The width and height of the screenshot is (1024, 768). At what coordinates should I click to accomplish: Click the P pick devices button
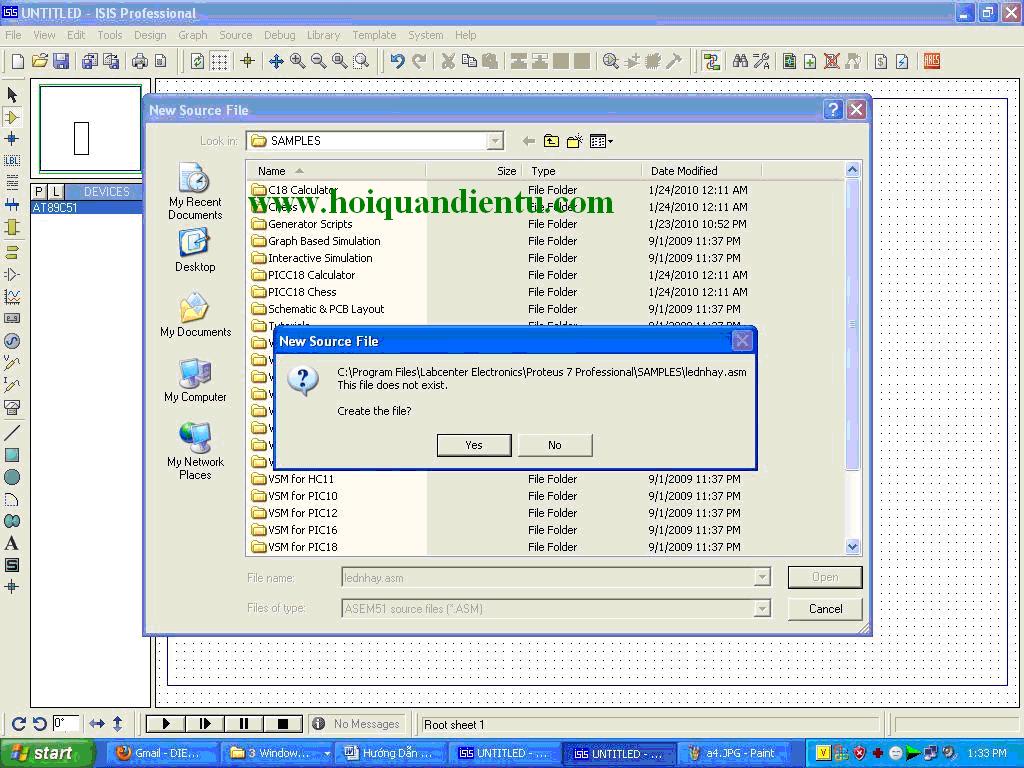click(x=39, y=191)
